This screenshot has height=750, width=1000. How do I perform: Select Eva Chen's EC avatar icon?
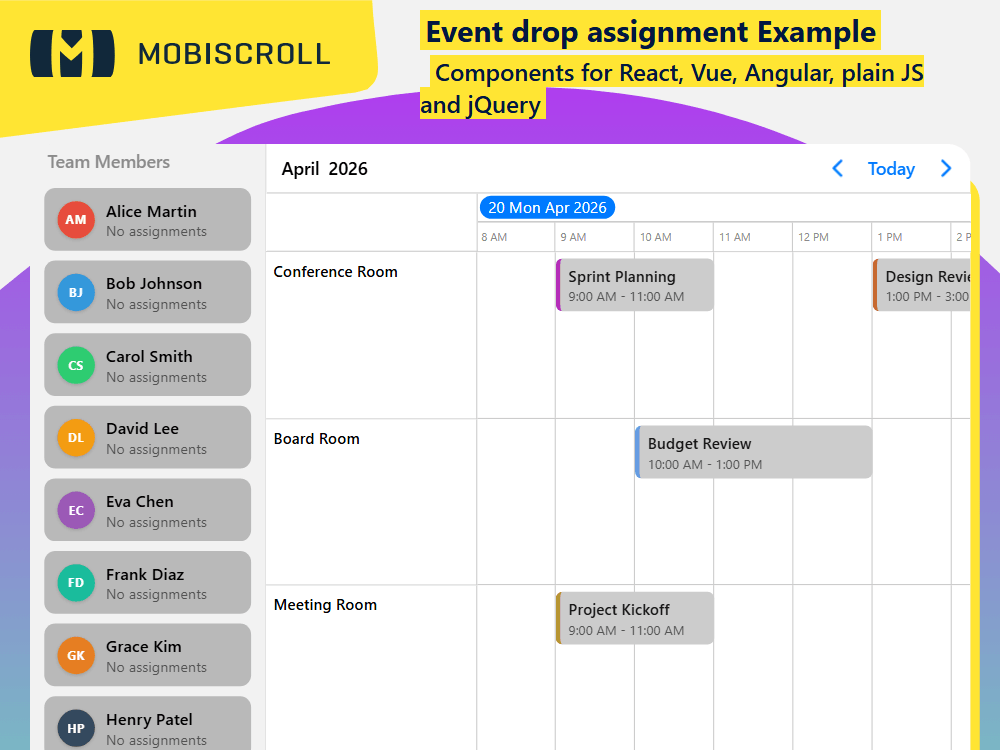pos(75,510)
